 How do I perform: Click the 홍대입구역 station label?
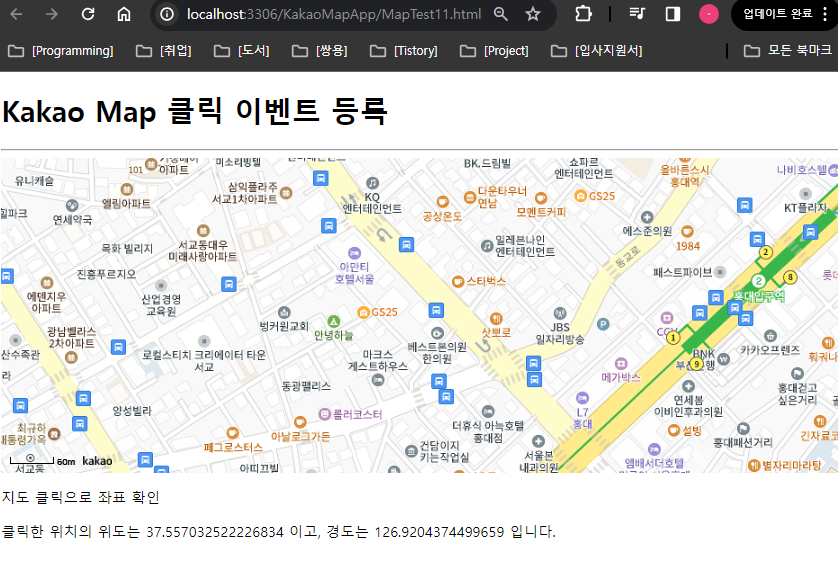pyautogui.click(x=758, y=296)
